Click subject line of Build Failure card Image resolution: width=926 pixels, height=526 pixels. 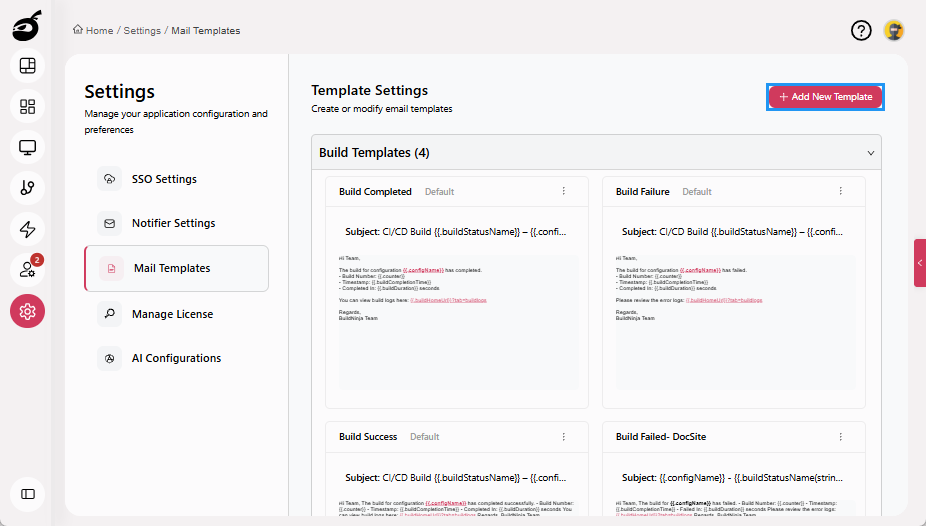tap(732, 232)
